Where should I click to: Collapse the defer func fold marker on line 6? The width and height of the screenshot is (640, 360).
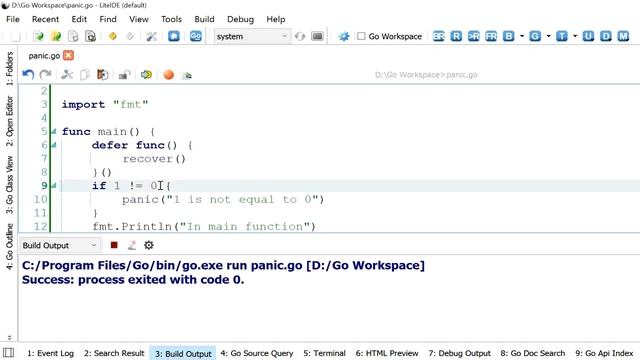pyautogui.click(x=53, y=145)
